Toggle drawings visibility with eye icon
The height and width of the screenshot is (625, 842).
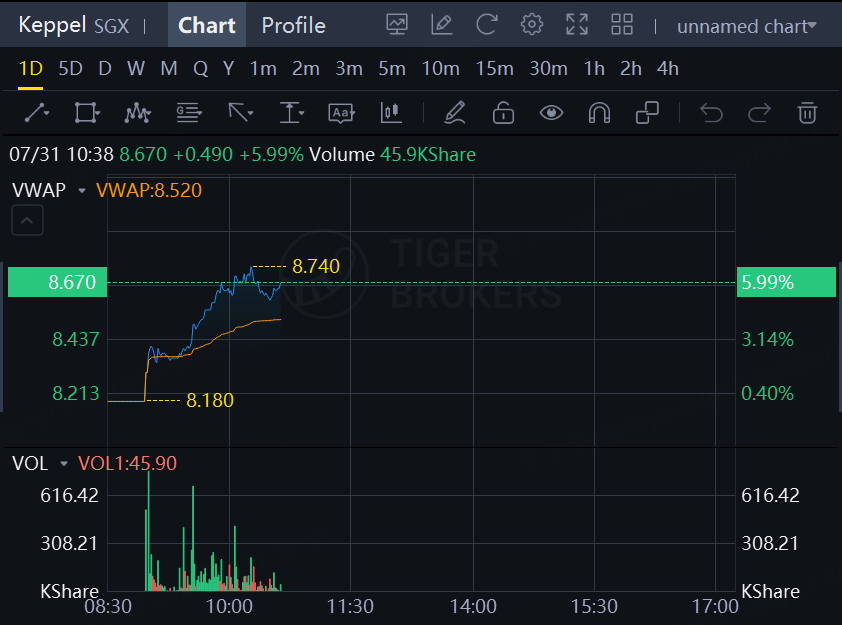[x=551, y=113]
